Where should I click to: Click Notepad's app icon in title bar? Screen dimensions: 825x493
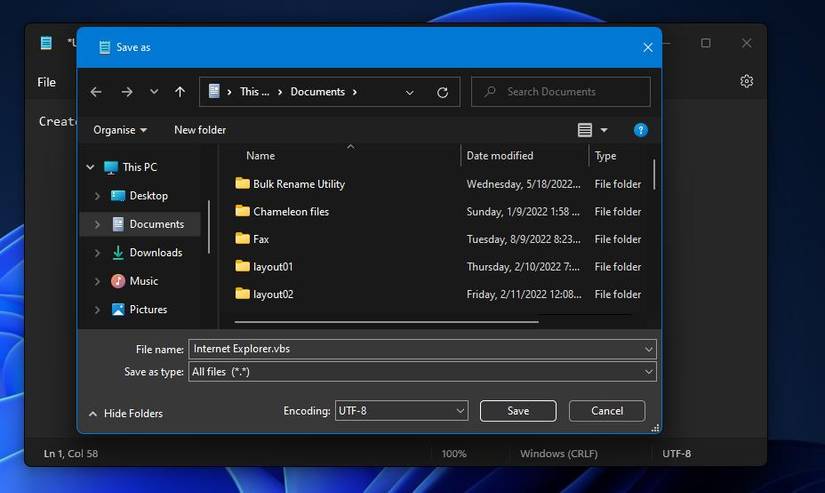(46, 43)
